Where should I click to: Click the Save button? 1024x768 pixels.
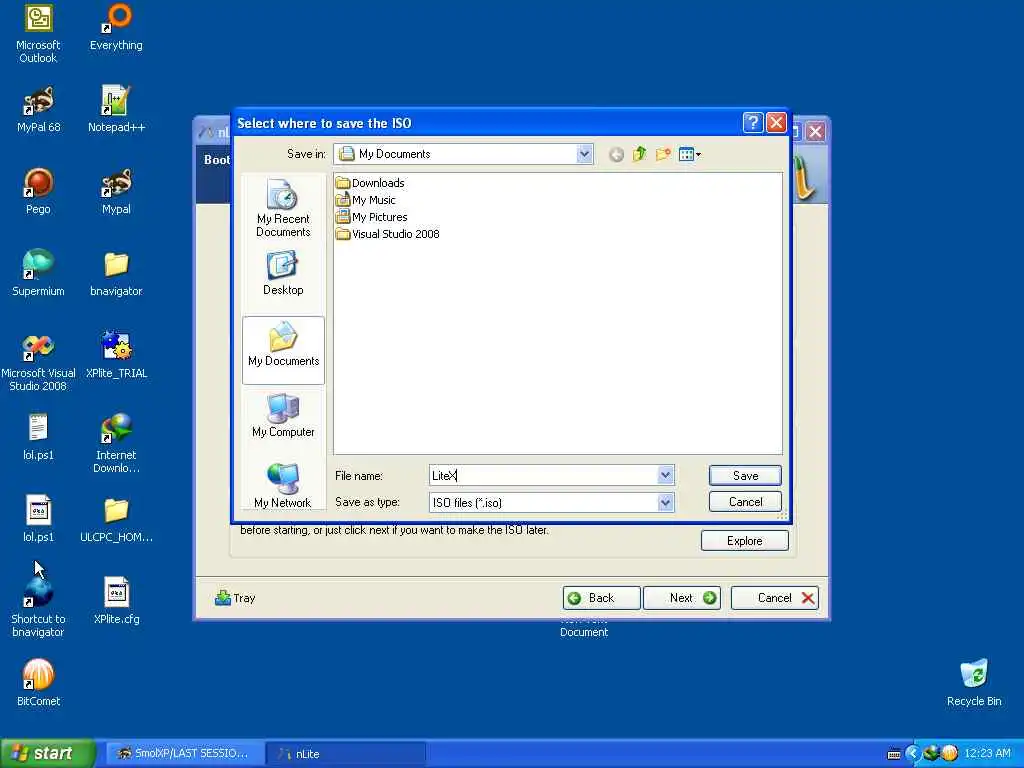pyautogui.click(x=745, y=475)
